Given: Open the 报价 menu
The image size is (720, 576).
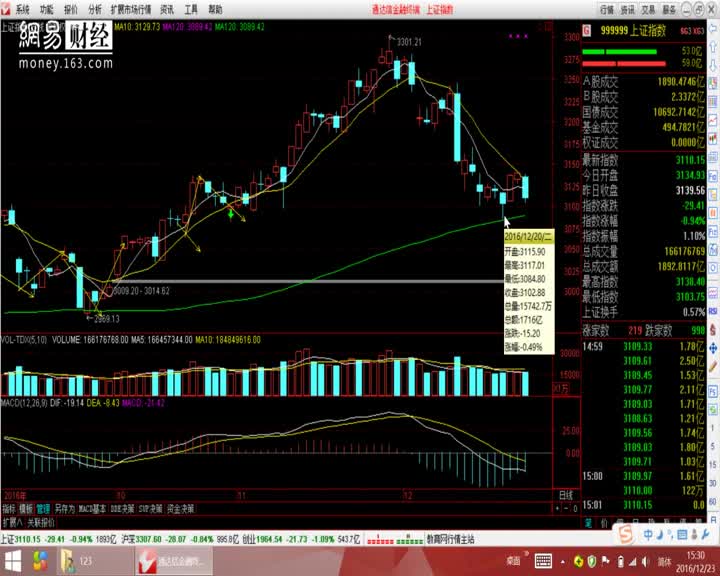Looking at the screenshot, I should tap(71, 9).
